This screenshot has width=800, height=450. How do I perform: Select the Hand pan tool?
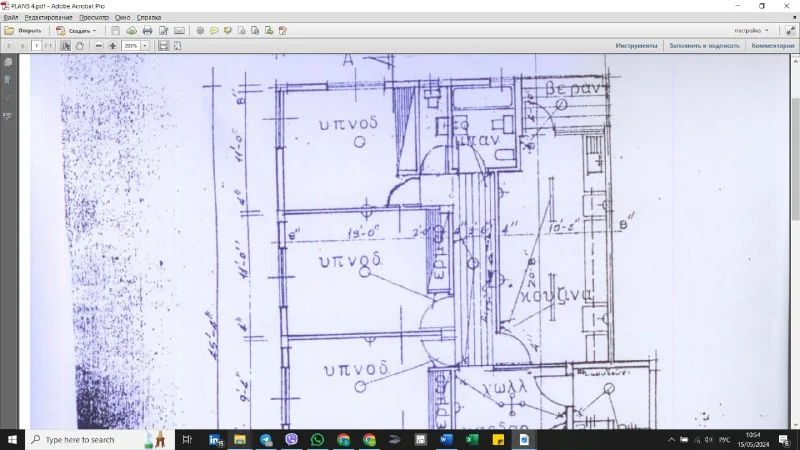pos(79,46)
